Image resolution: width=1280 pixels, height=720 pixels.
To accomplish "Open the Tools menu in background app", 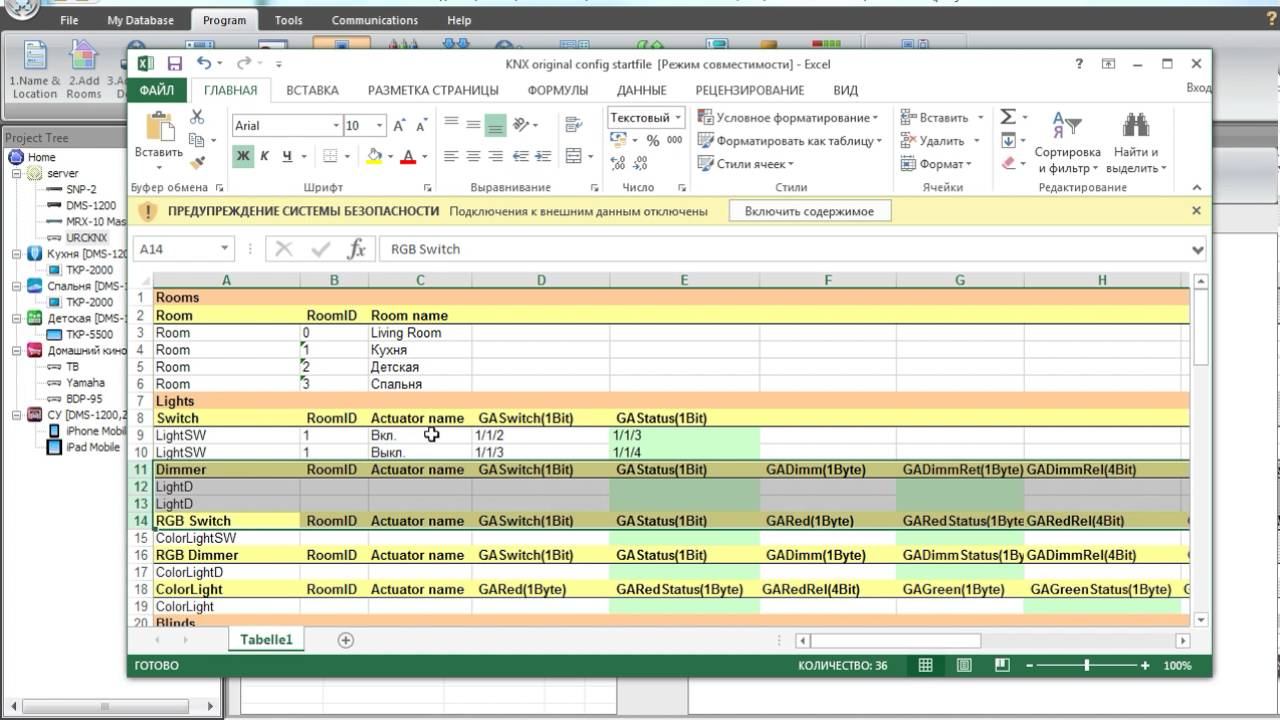I will [288, 20].
